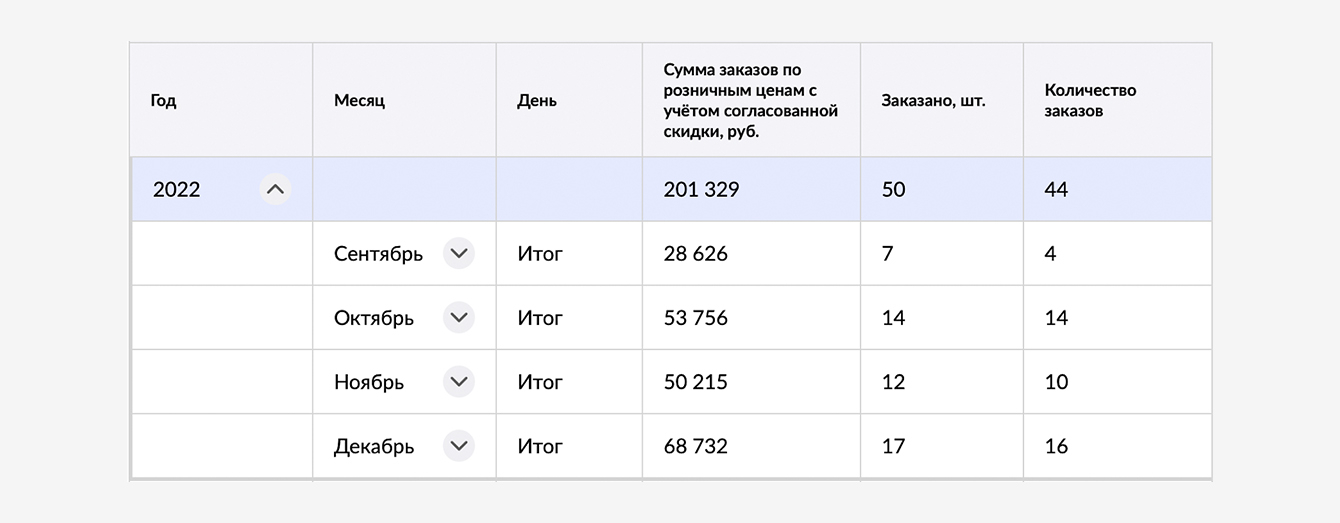
Task: Click the Сентябрь sum cell 28 626
Action: (x=696, y=254)
